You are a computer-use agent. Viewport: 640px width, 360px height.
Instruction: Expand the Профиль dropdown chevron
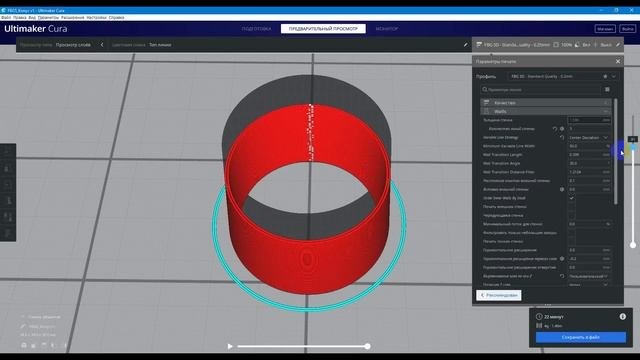point(613,76)
